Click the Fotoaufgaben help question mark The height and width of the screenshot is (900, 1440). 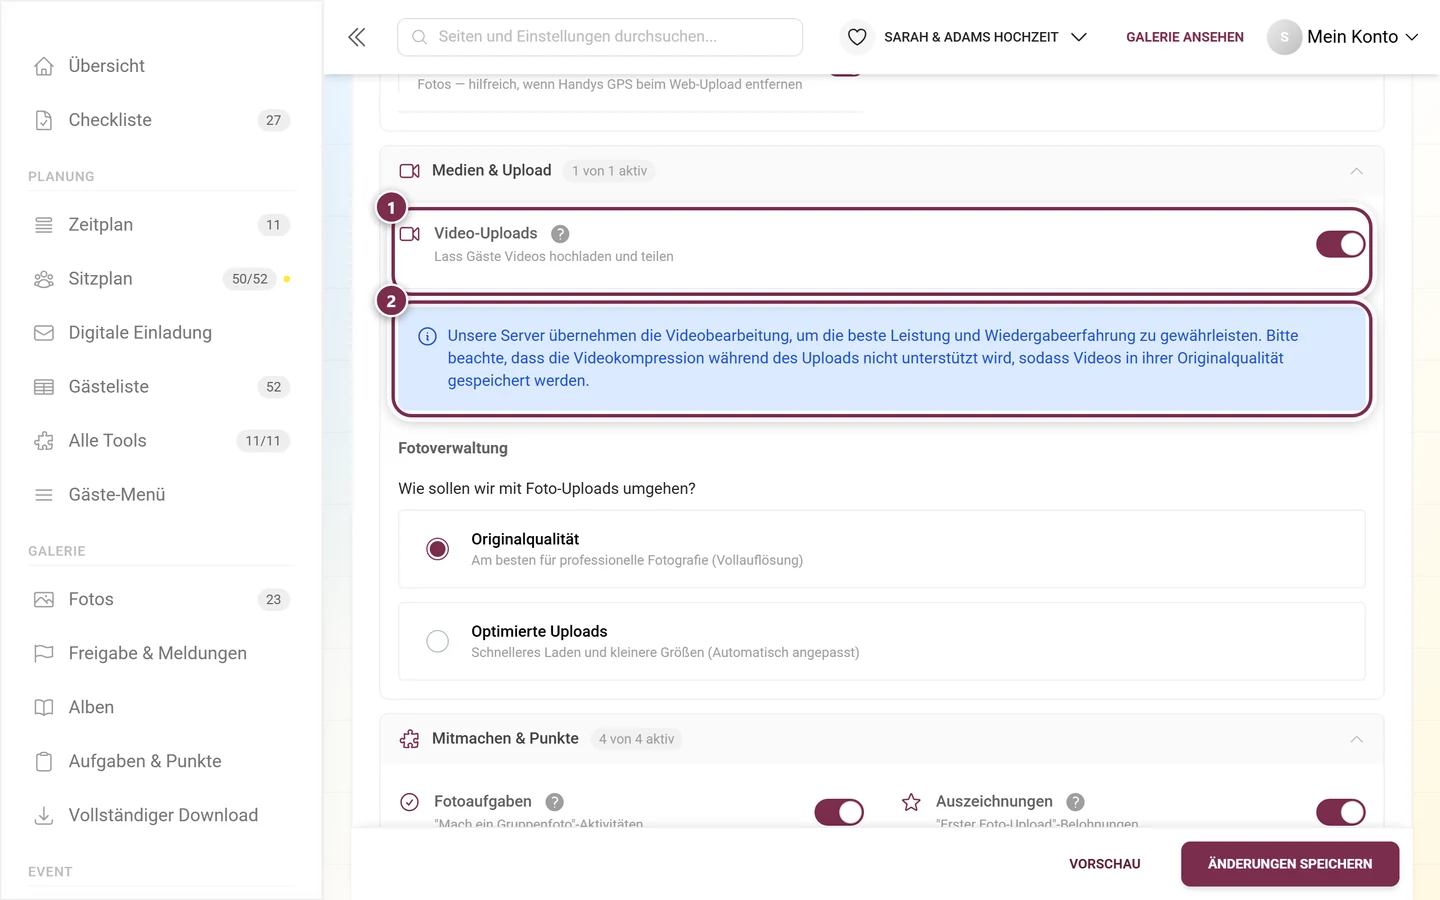coord(555,802)
